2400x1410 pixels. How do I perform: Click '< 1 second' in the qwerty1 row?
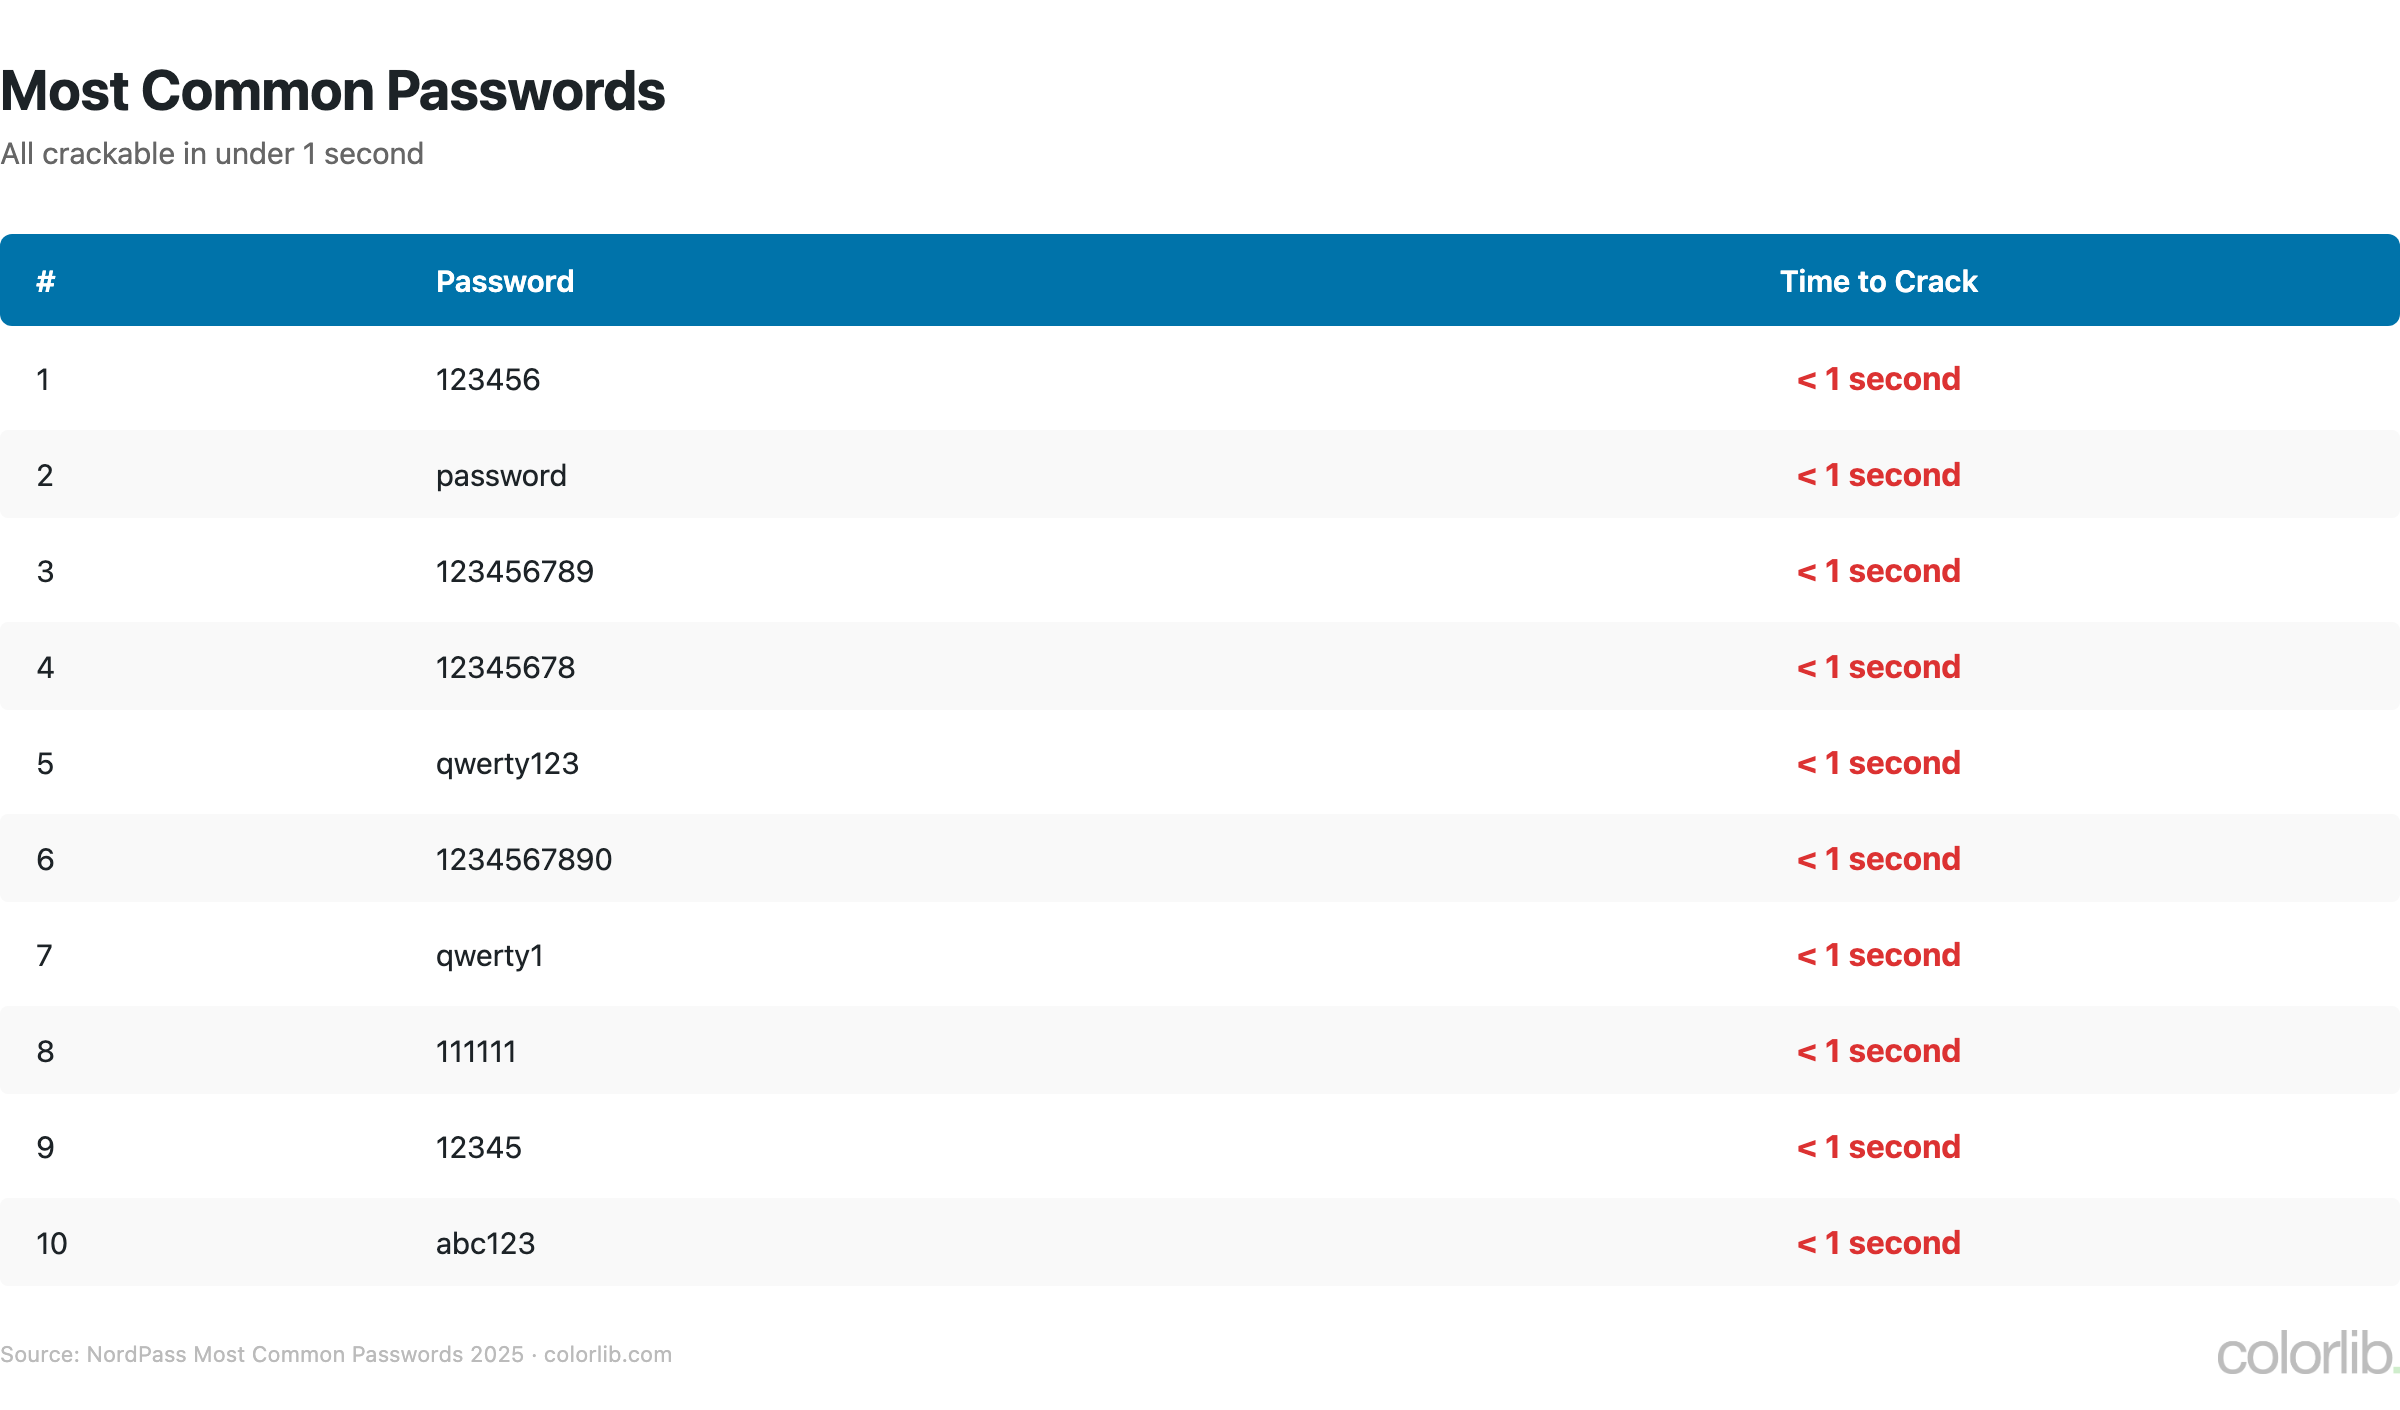pos(1879,956)
